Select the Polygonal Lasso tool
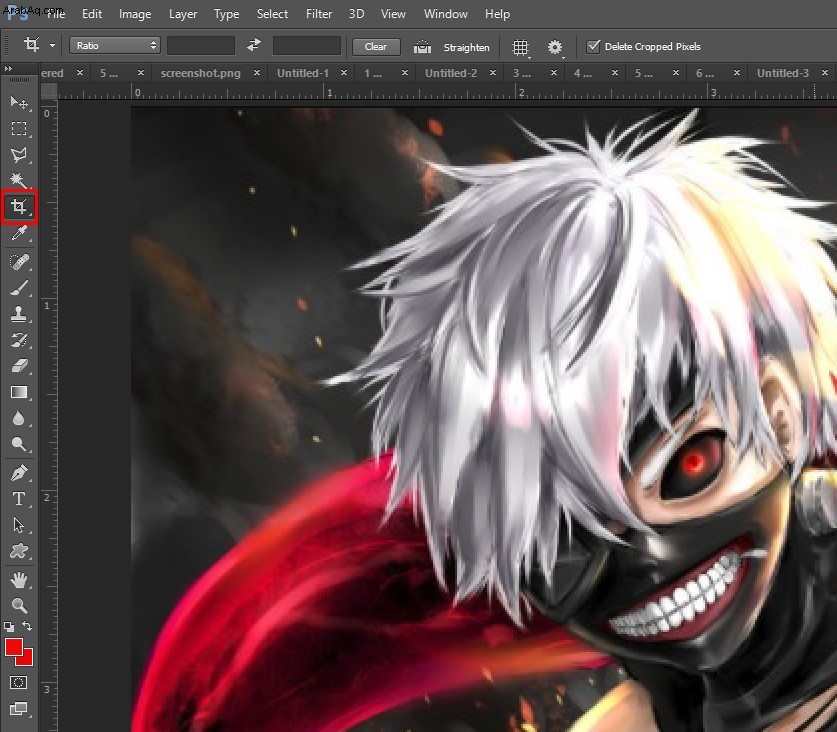The image size is (837, 732). pos(19,155)
